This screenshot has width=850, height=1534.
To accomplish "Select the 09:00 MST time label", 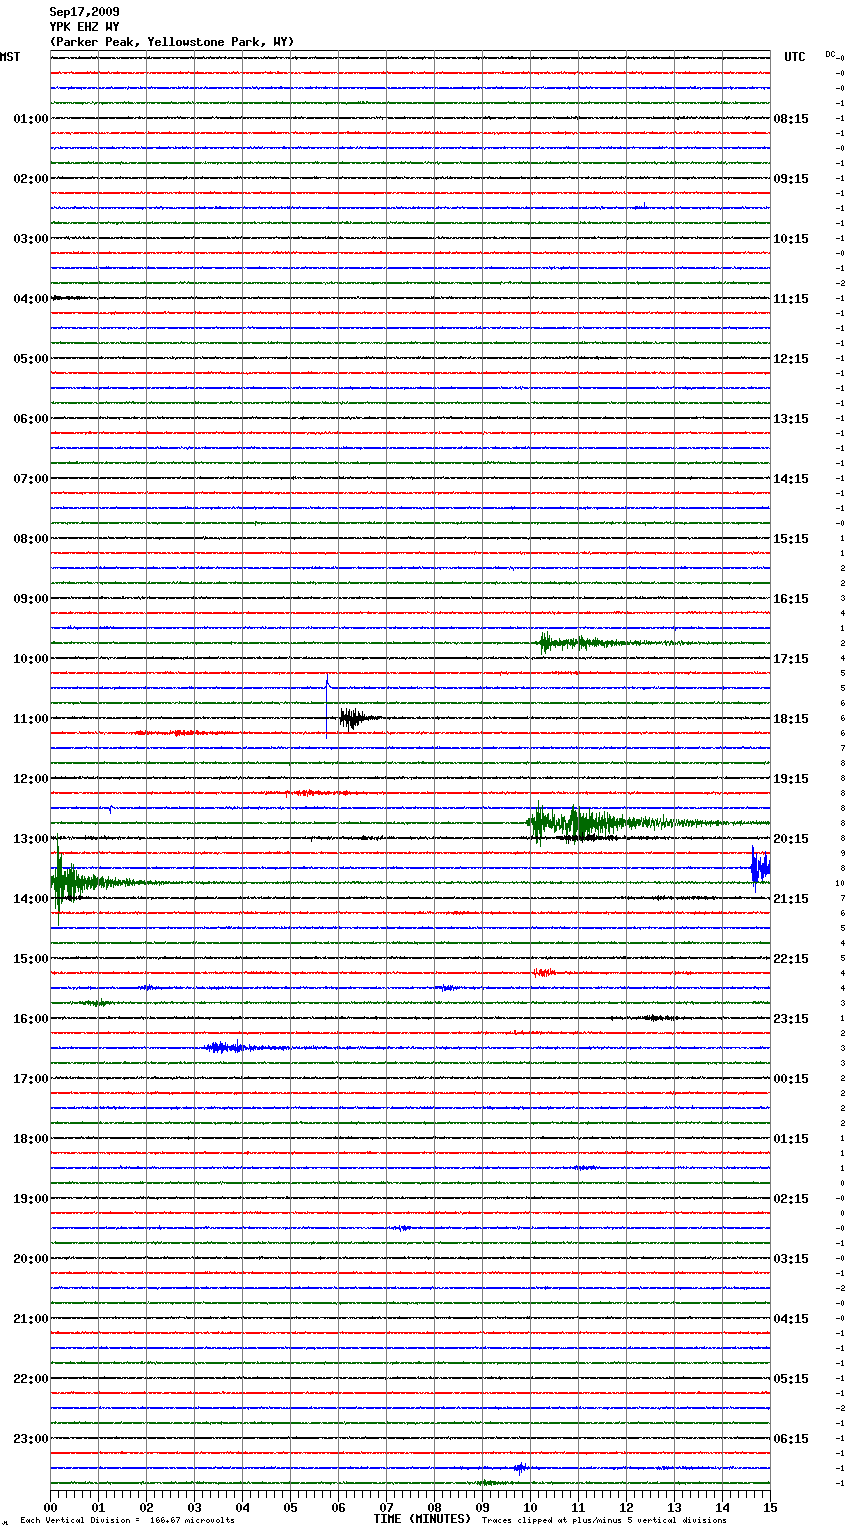I will pos(31,599).
